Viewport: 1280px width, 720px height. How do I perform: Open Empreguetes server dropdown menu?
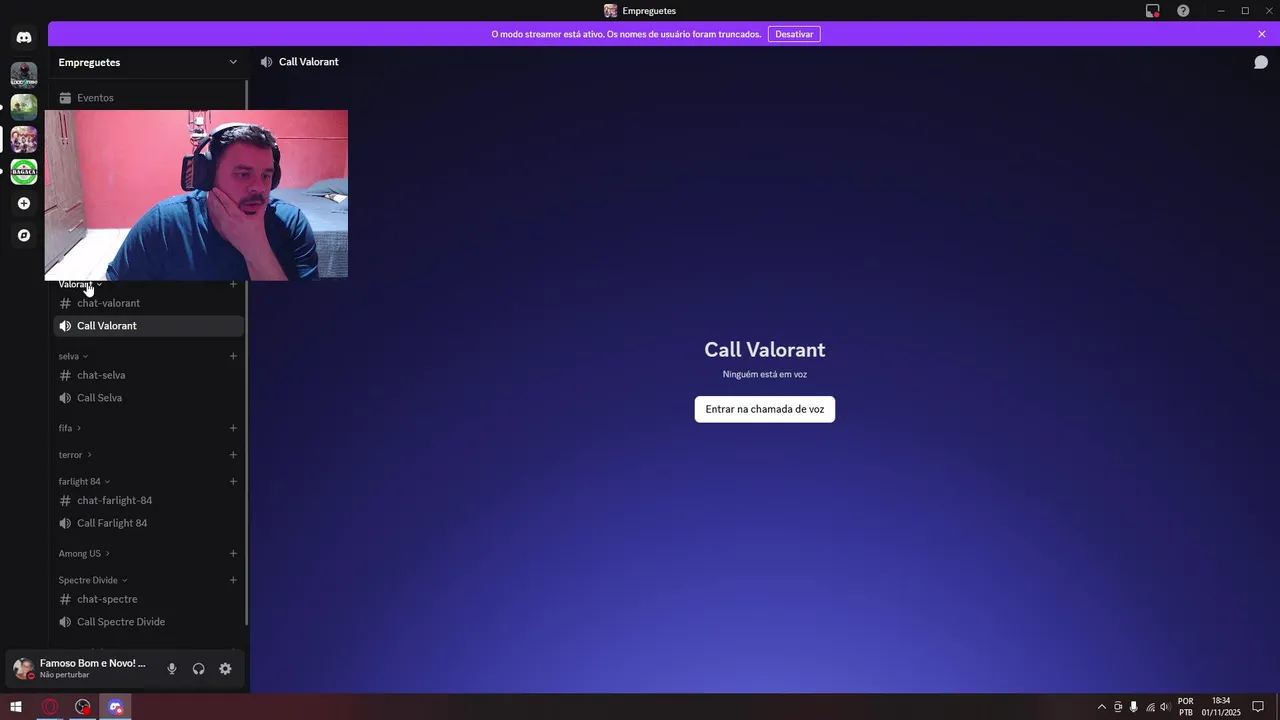coord(147,62)
